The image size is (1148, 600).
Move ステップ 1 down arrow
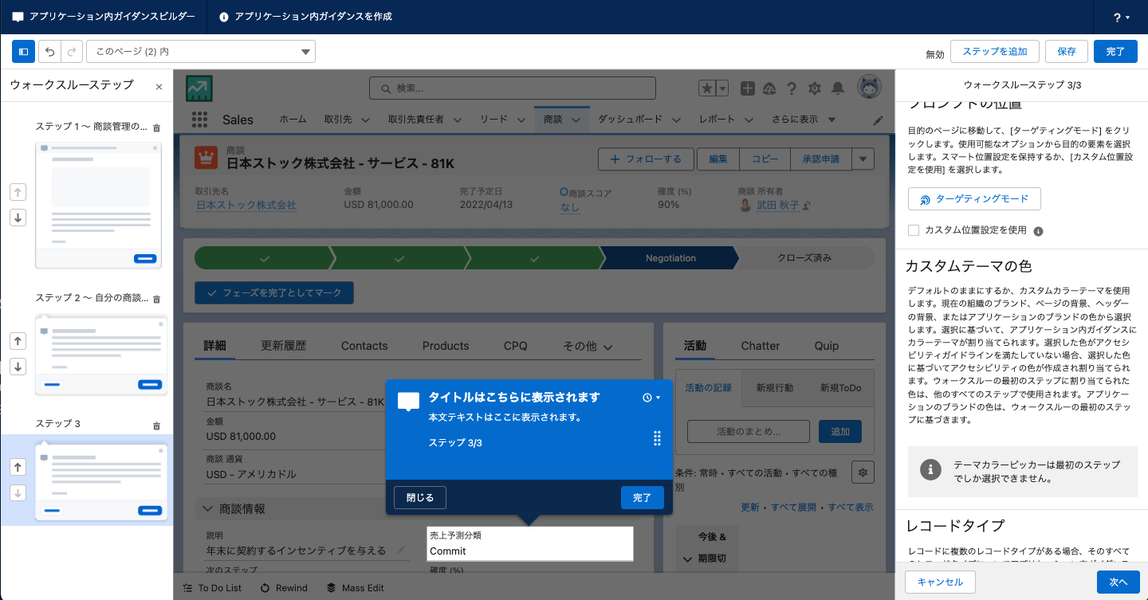(18, 217)
